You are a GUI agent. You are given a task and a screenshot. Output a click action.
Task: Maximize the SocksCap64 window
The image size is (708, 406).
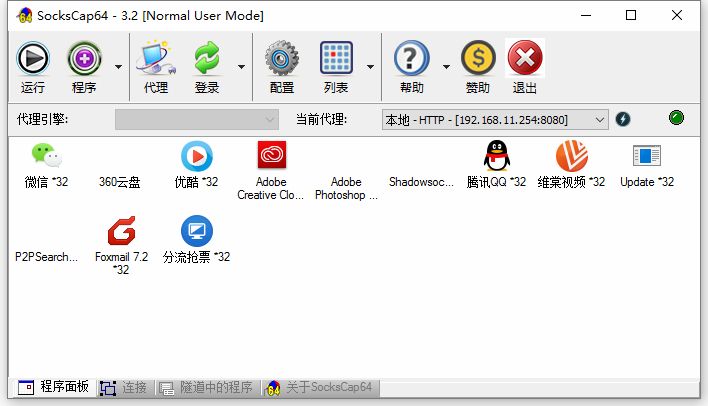(x=631, y=15)
